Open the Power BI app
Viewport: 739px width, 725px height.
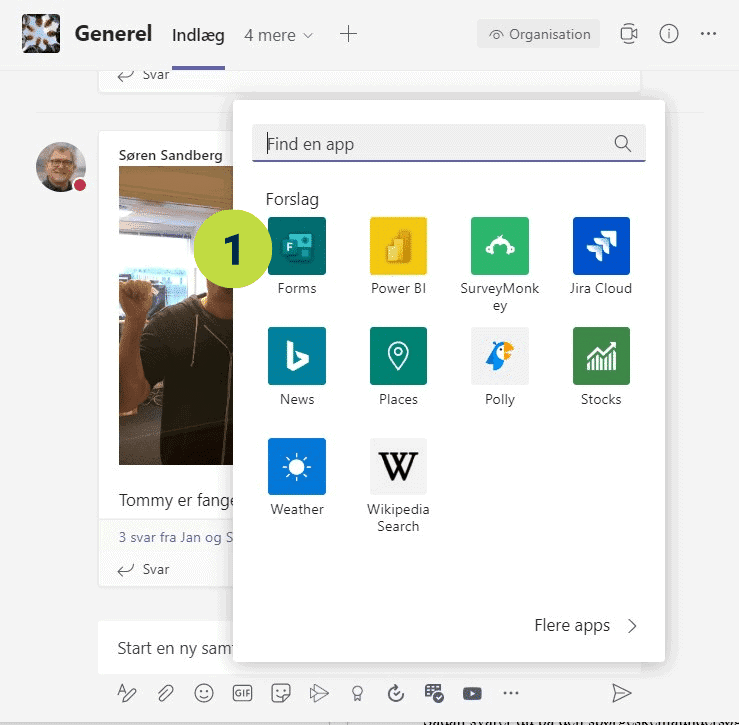[398, 246]
